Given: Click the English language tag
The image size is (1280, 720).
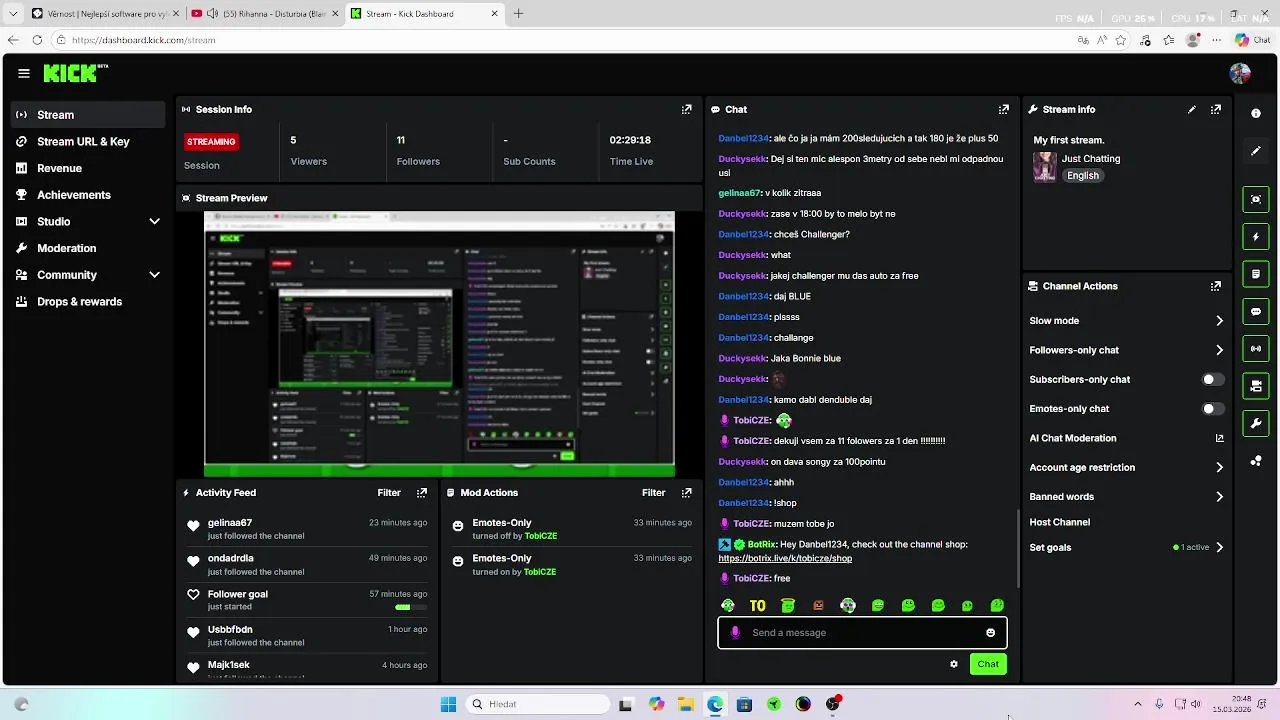Looking at the screenshot, I should 1082,176.
